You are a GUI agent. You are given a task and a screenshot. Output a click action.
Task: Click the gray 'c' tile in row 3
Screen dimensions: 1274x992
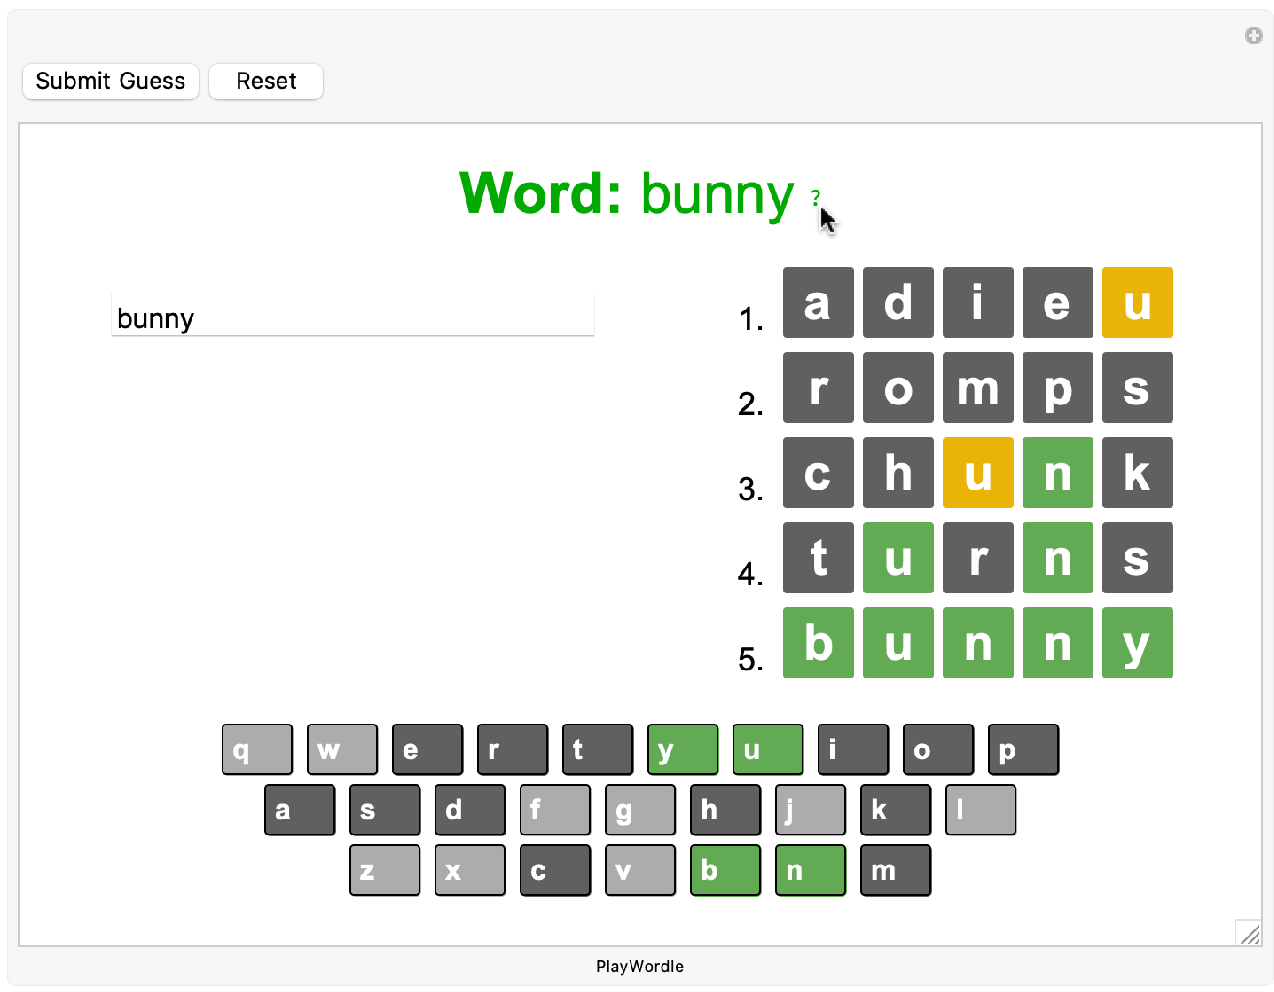click(818, 473)
